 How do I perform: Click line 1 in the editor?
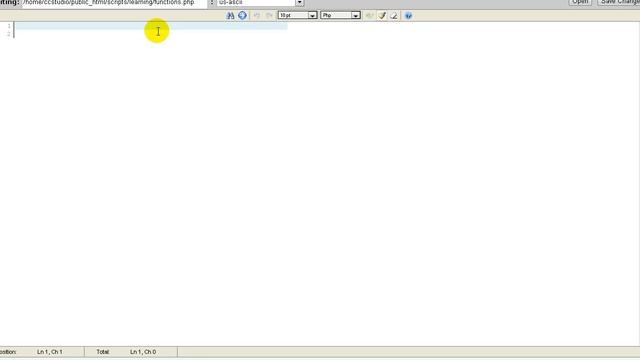151,26
